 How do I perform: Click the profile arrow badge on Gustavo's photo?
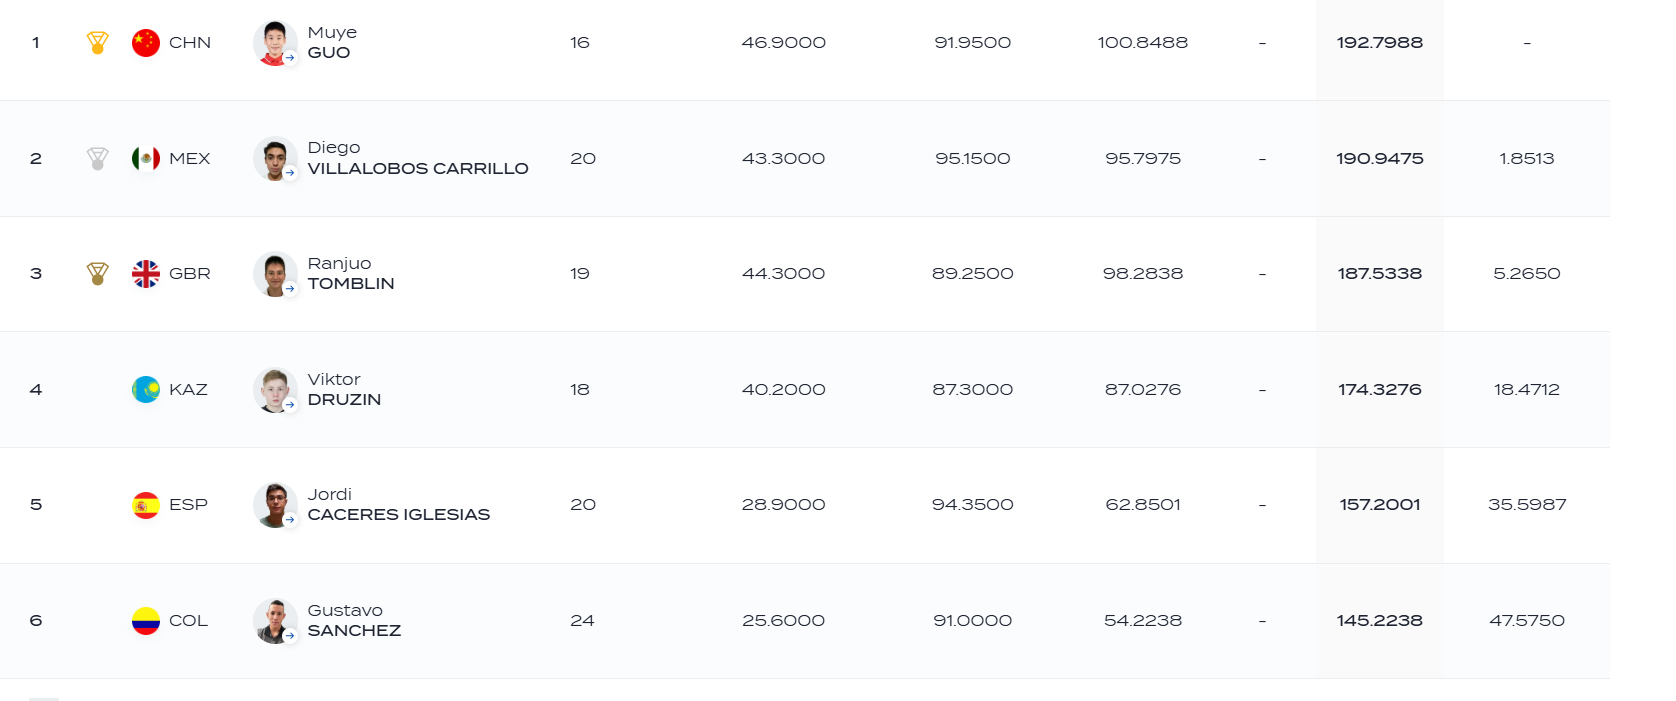click(x=290, y=636)
